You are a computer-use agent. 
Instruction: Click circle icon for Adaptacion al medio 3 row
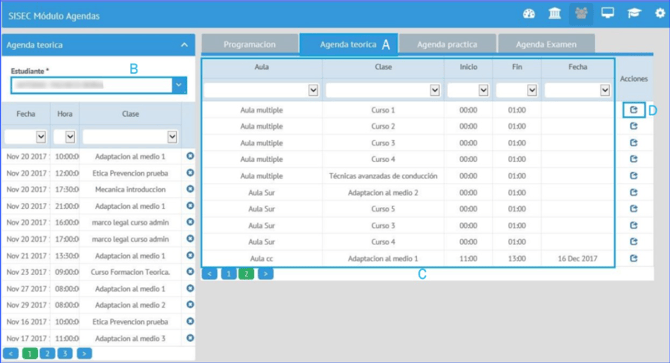[190, 338]
